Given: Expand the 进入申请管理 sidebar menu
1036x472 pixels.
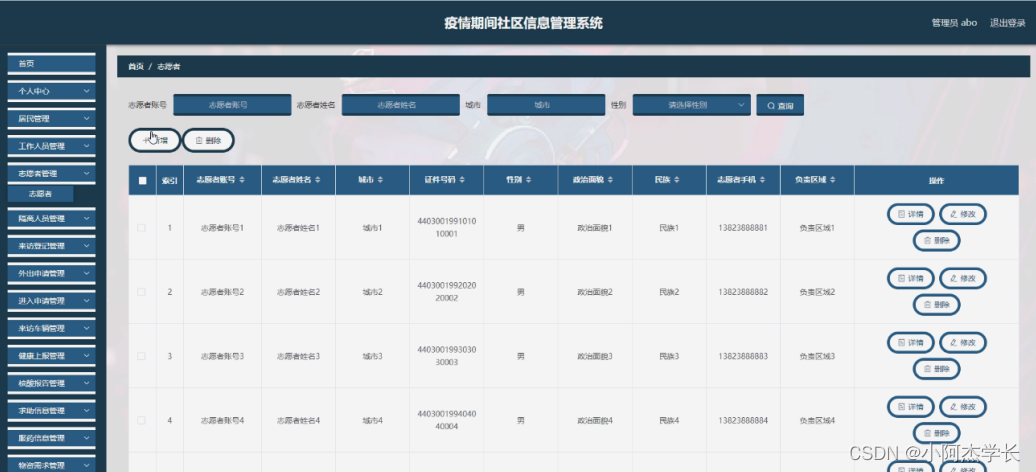Looking at the screenshot, I should tap(52, 301).
